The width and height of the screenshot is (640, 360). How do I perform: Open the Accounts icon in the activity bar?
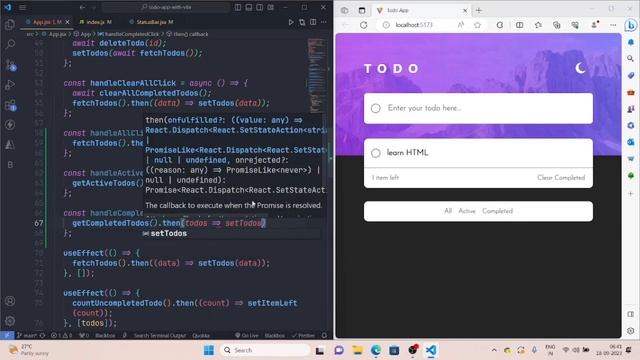(x=10, y=301)
